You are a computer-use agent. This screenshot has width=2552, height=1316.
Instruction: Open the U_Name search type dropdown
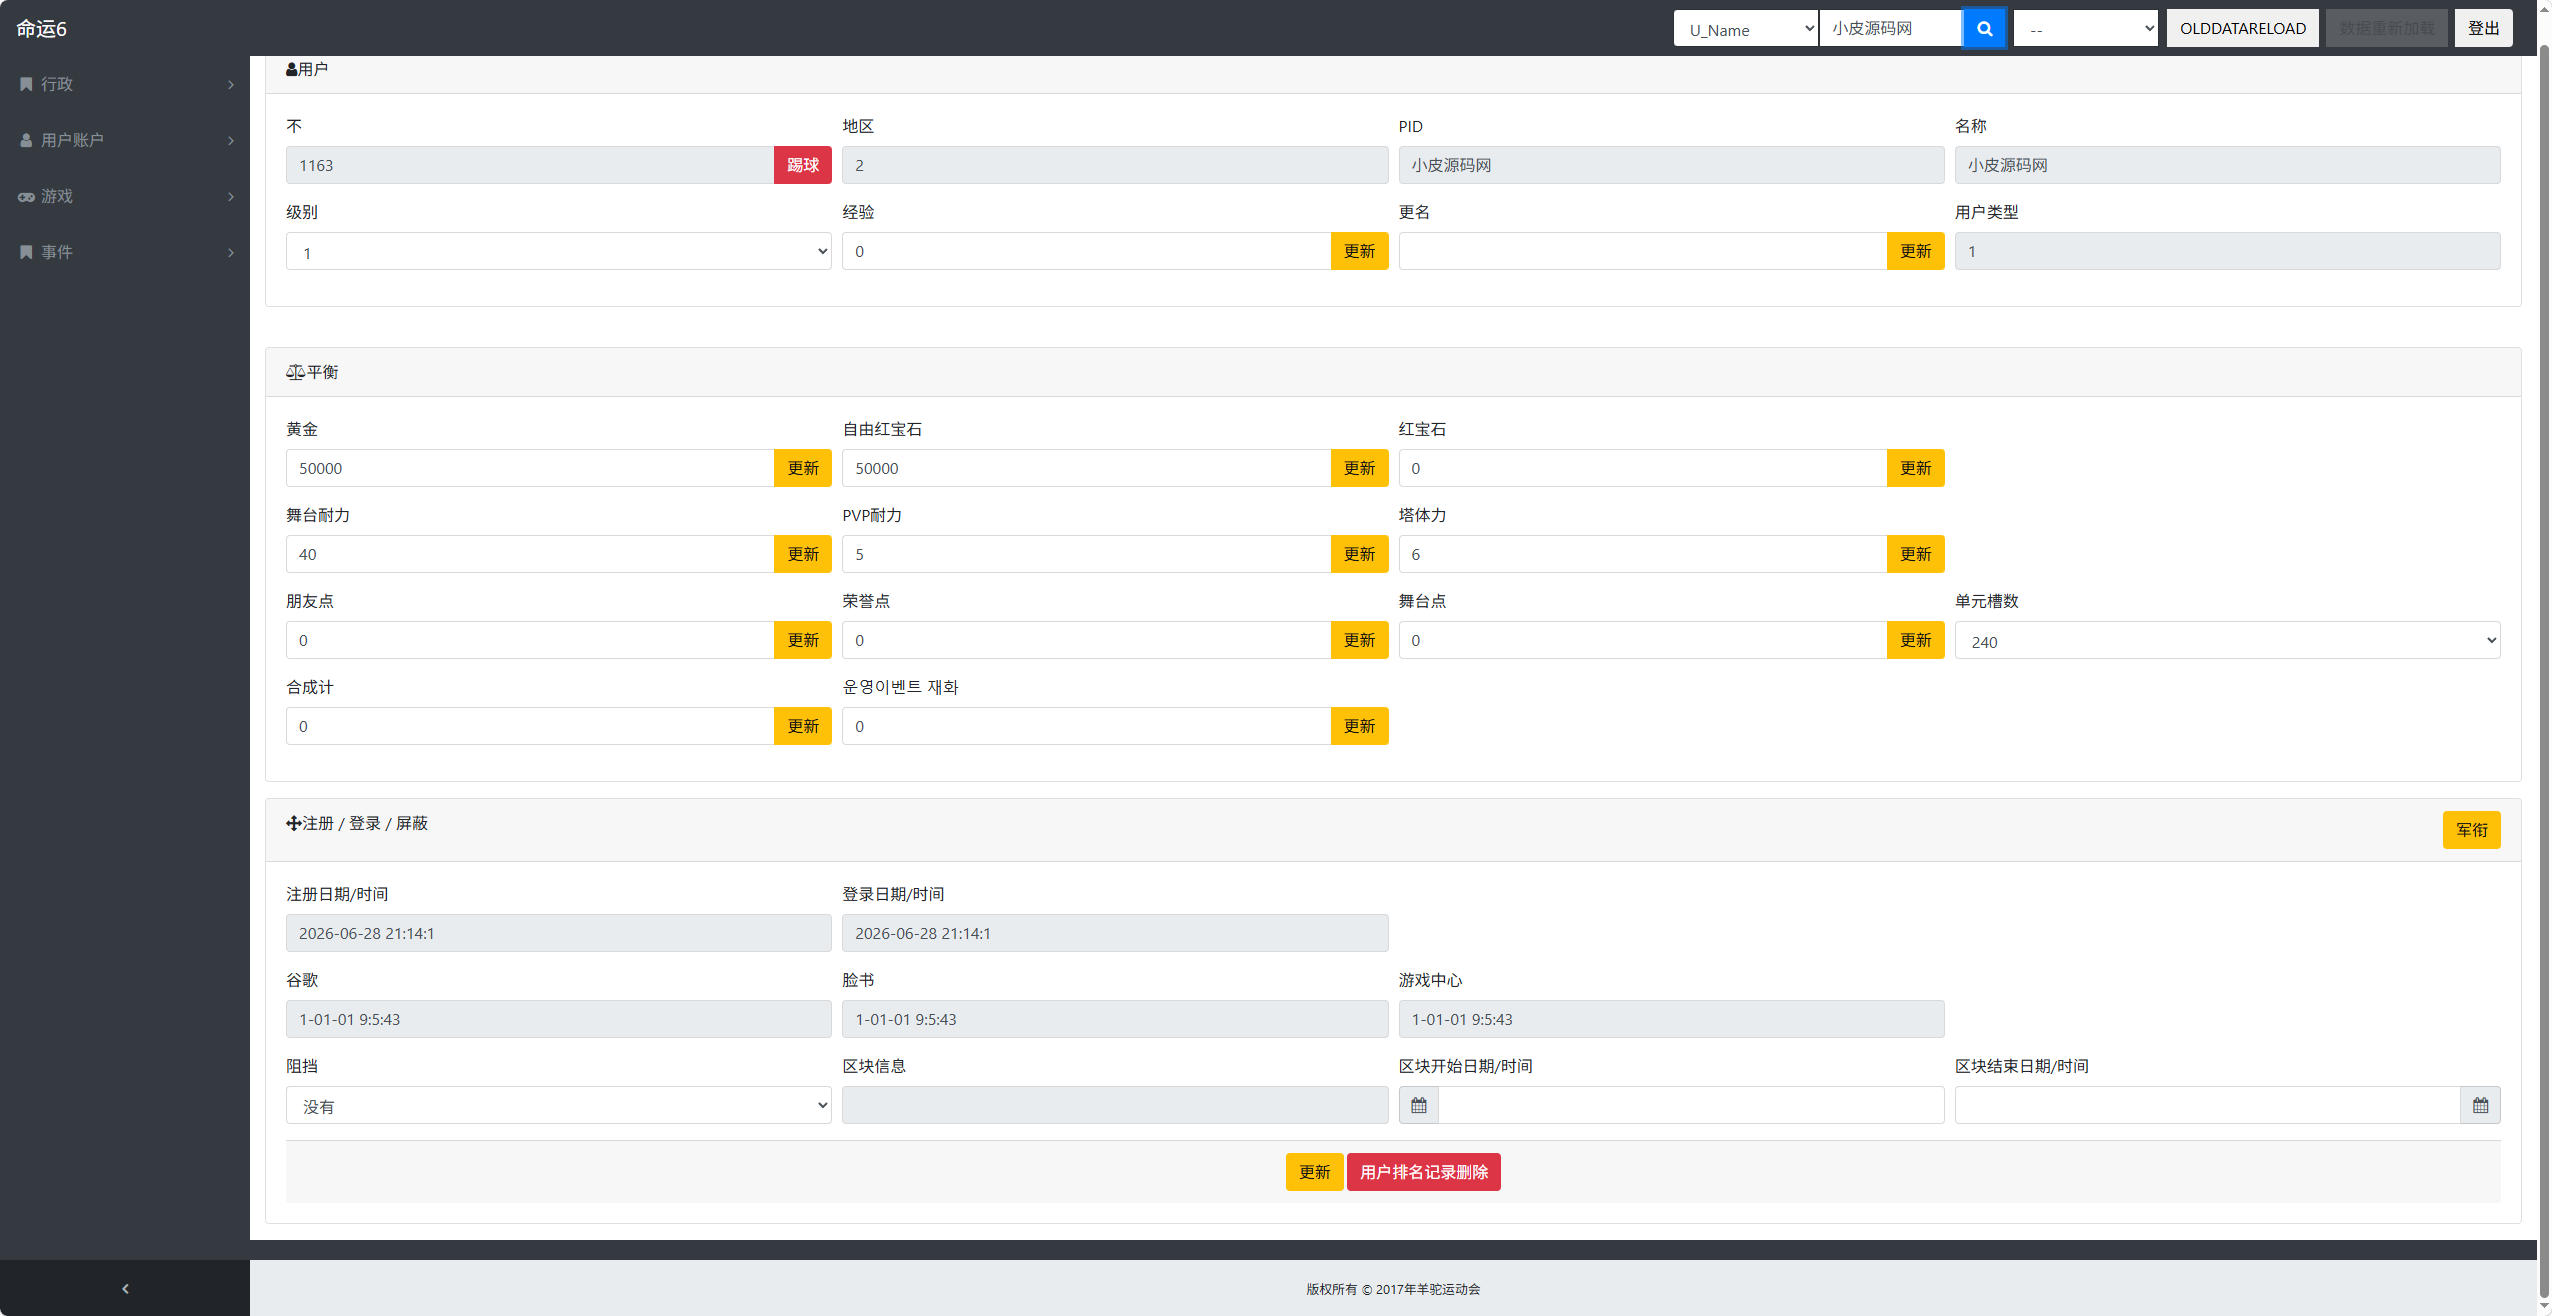tap(1746, 28)
